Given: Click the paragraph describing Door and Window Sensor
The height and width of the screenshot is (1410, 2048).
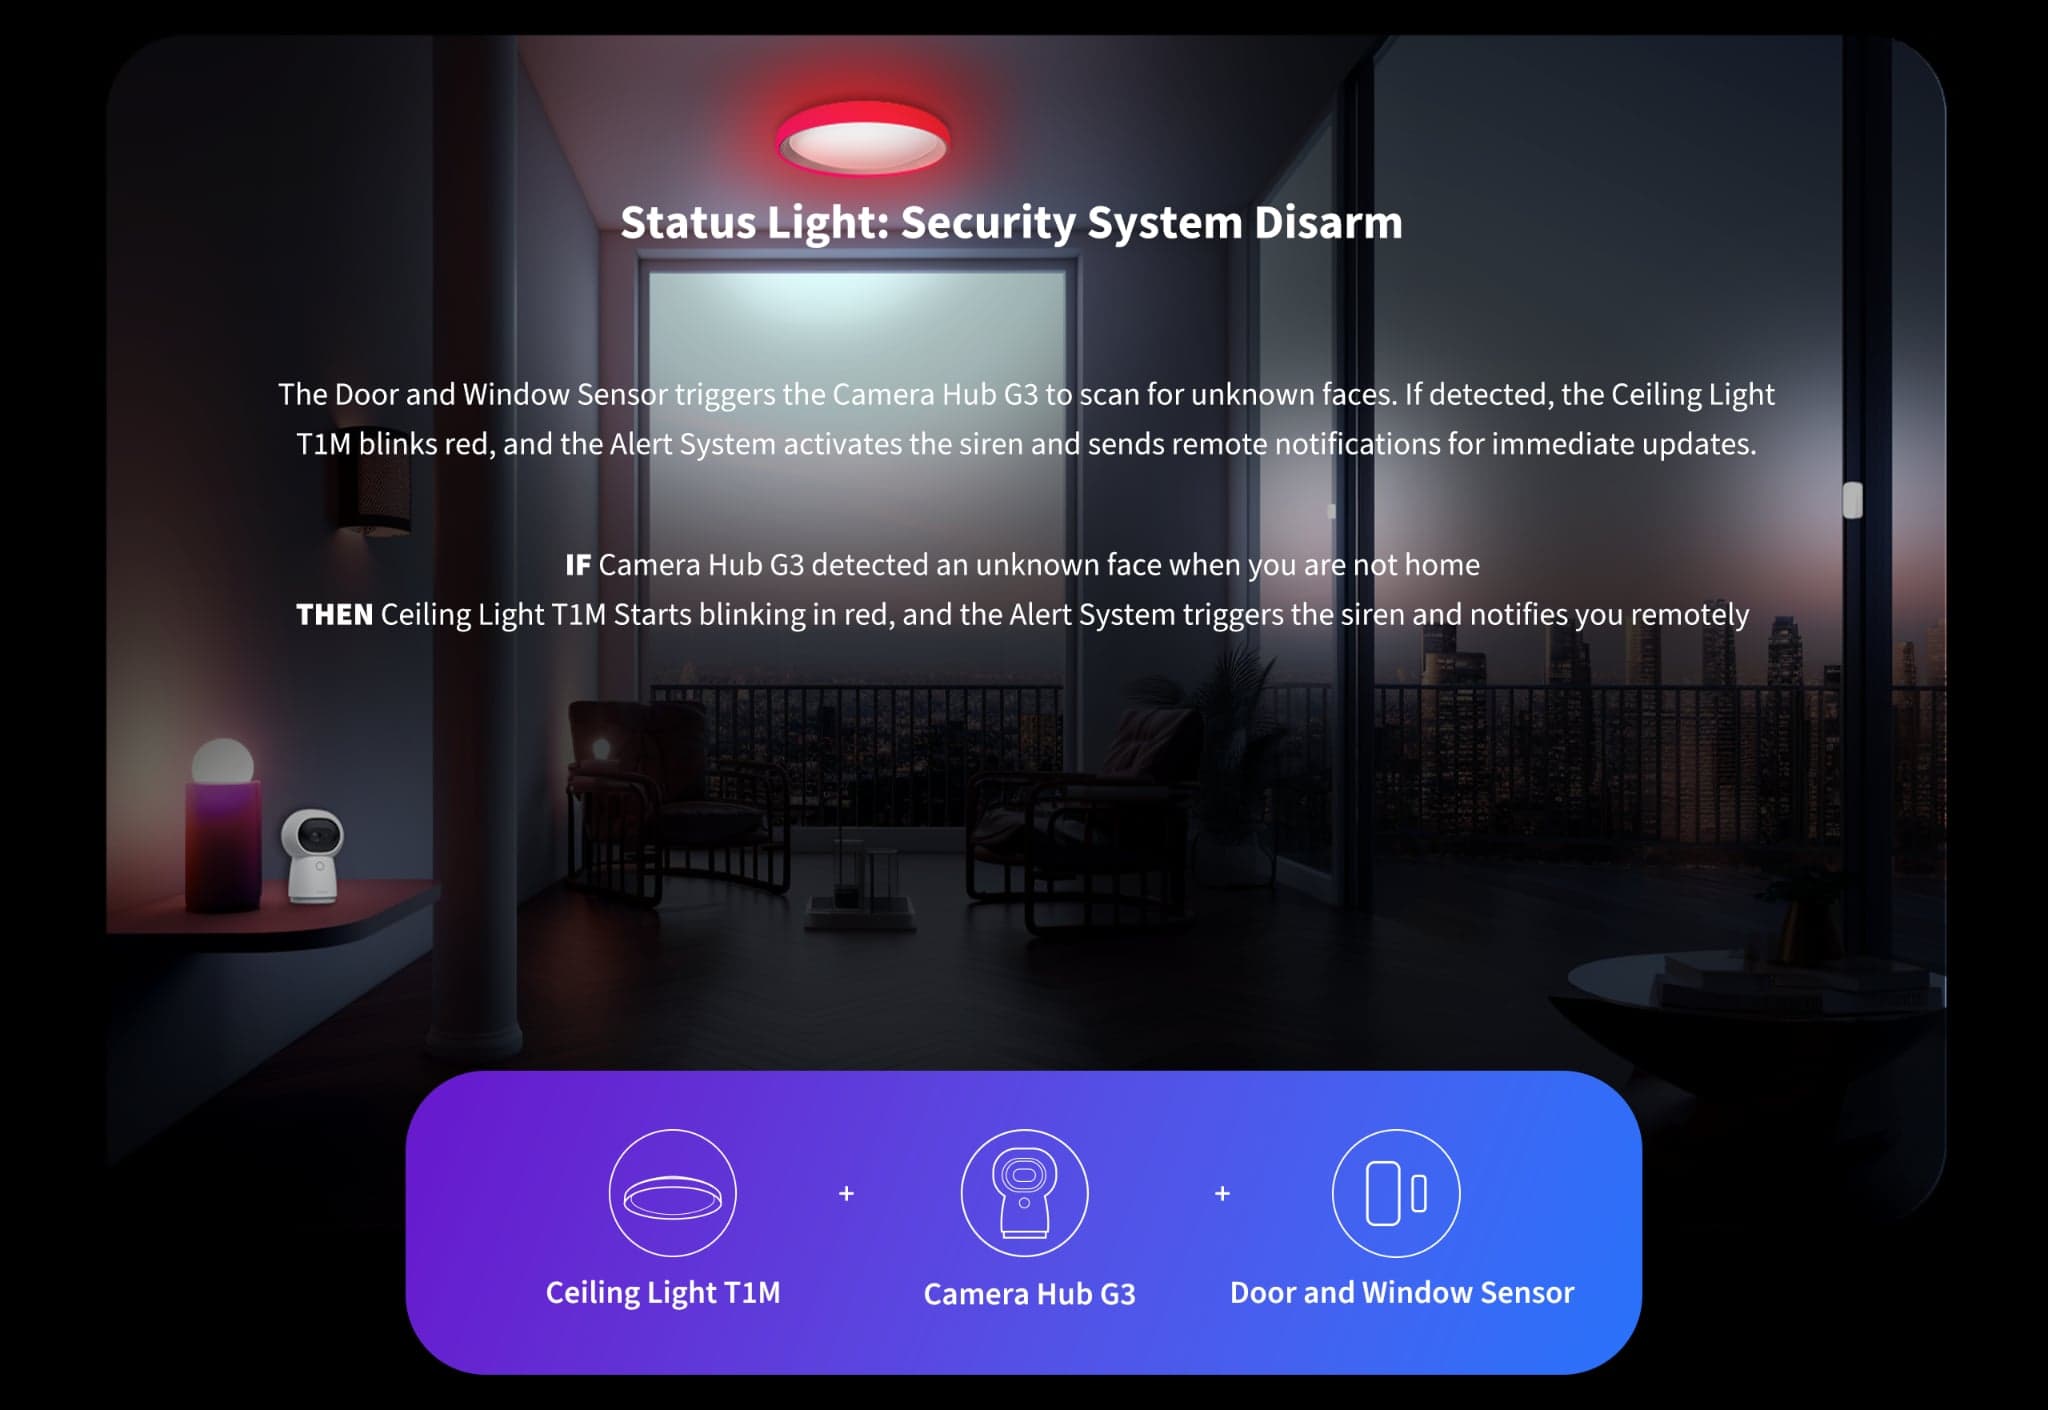Looking at the screenshot, I should point(1026,419).
